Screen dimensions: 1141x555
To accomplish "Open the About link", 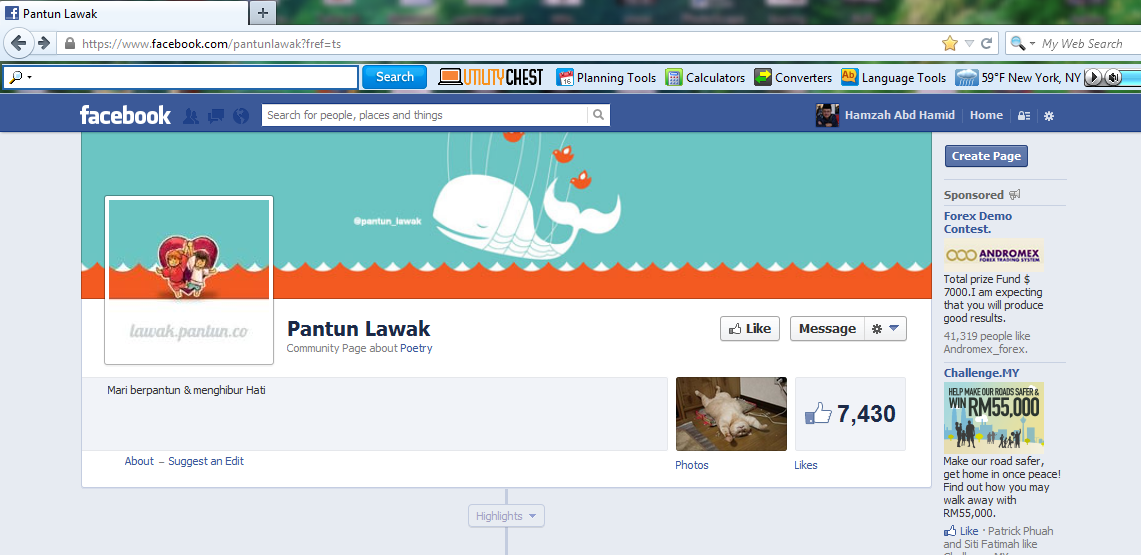I will click(139, 461).
